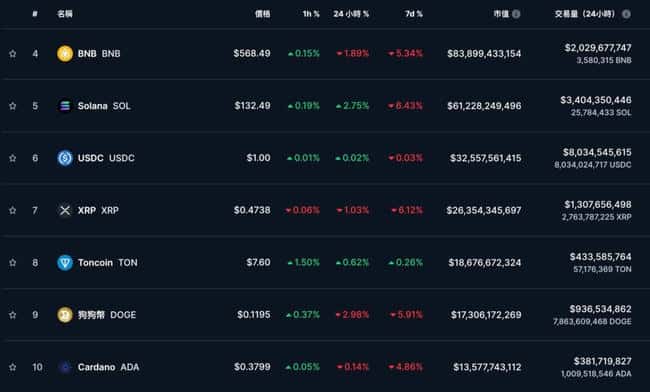Click the USDC coin logo icon
This screenshot has height=392, width=650.
pyautogui.click(x=65, y=158)
